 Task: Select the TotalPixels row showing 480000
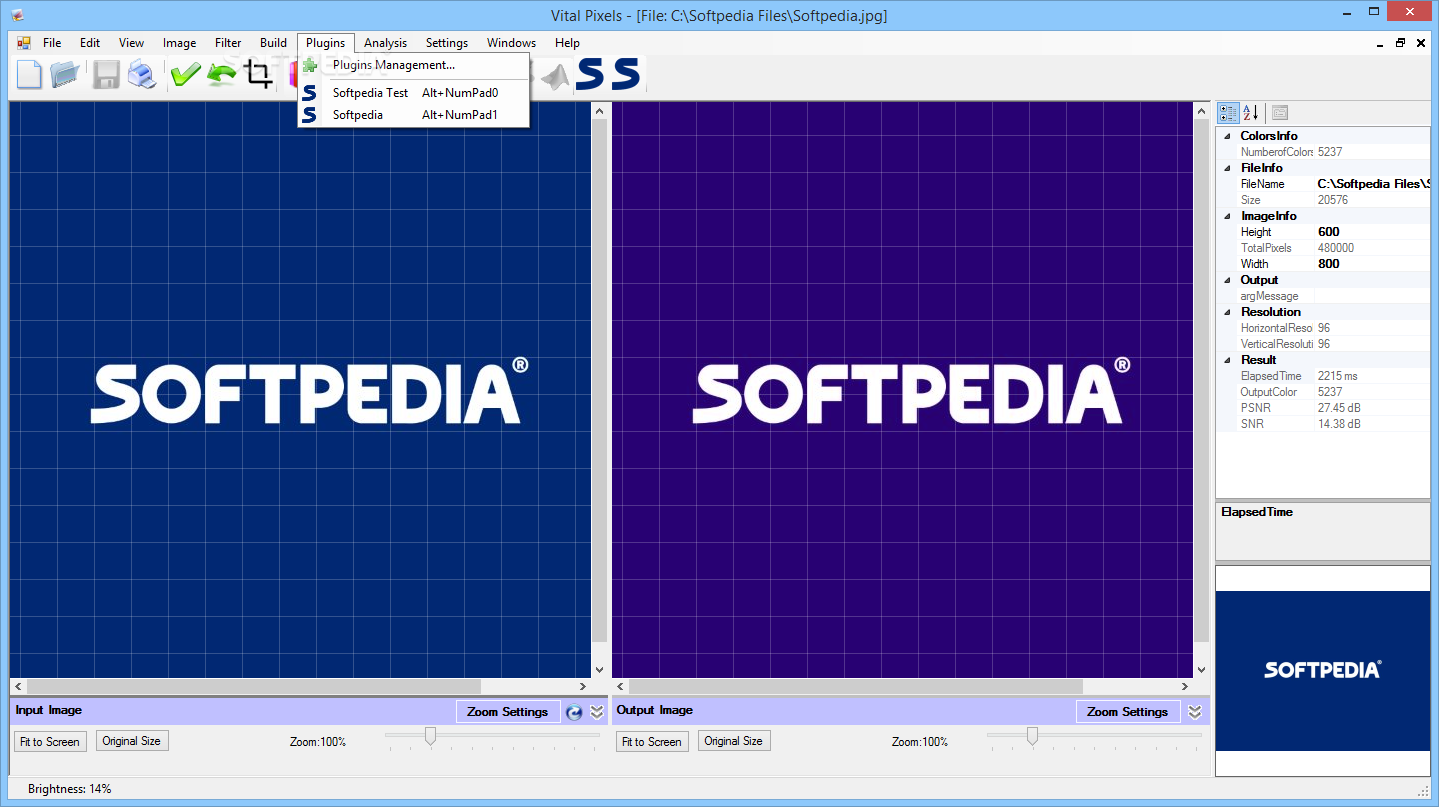[x=1323, y=248]
